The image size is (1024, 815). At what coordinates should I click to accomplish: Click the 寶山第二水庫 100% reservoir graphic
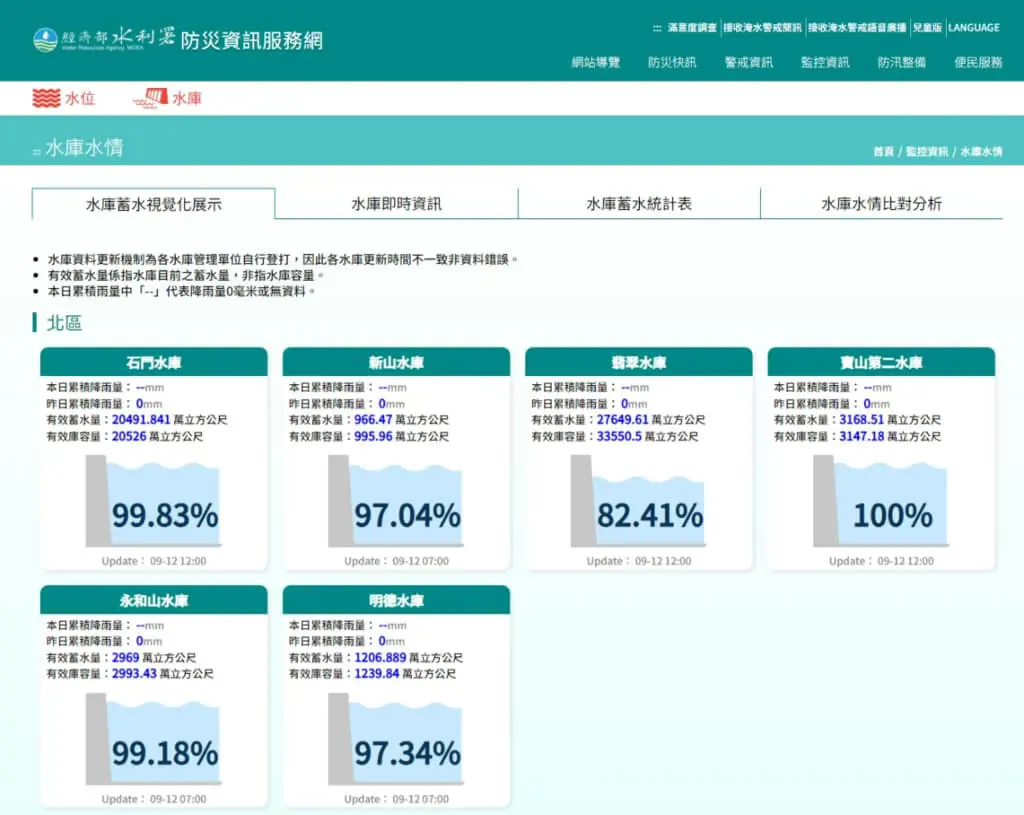tap(880, 501)
